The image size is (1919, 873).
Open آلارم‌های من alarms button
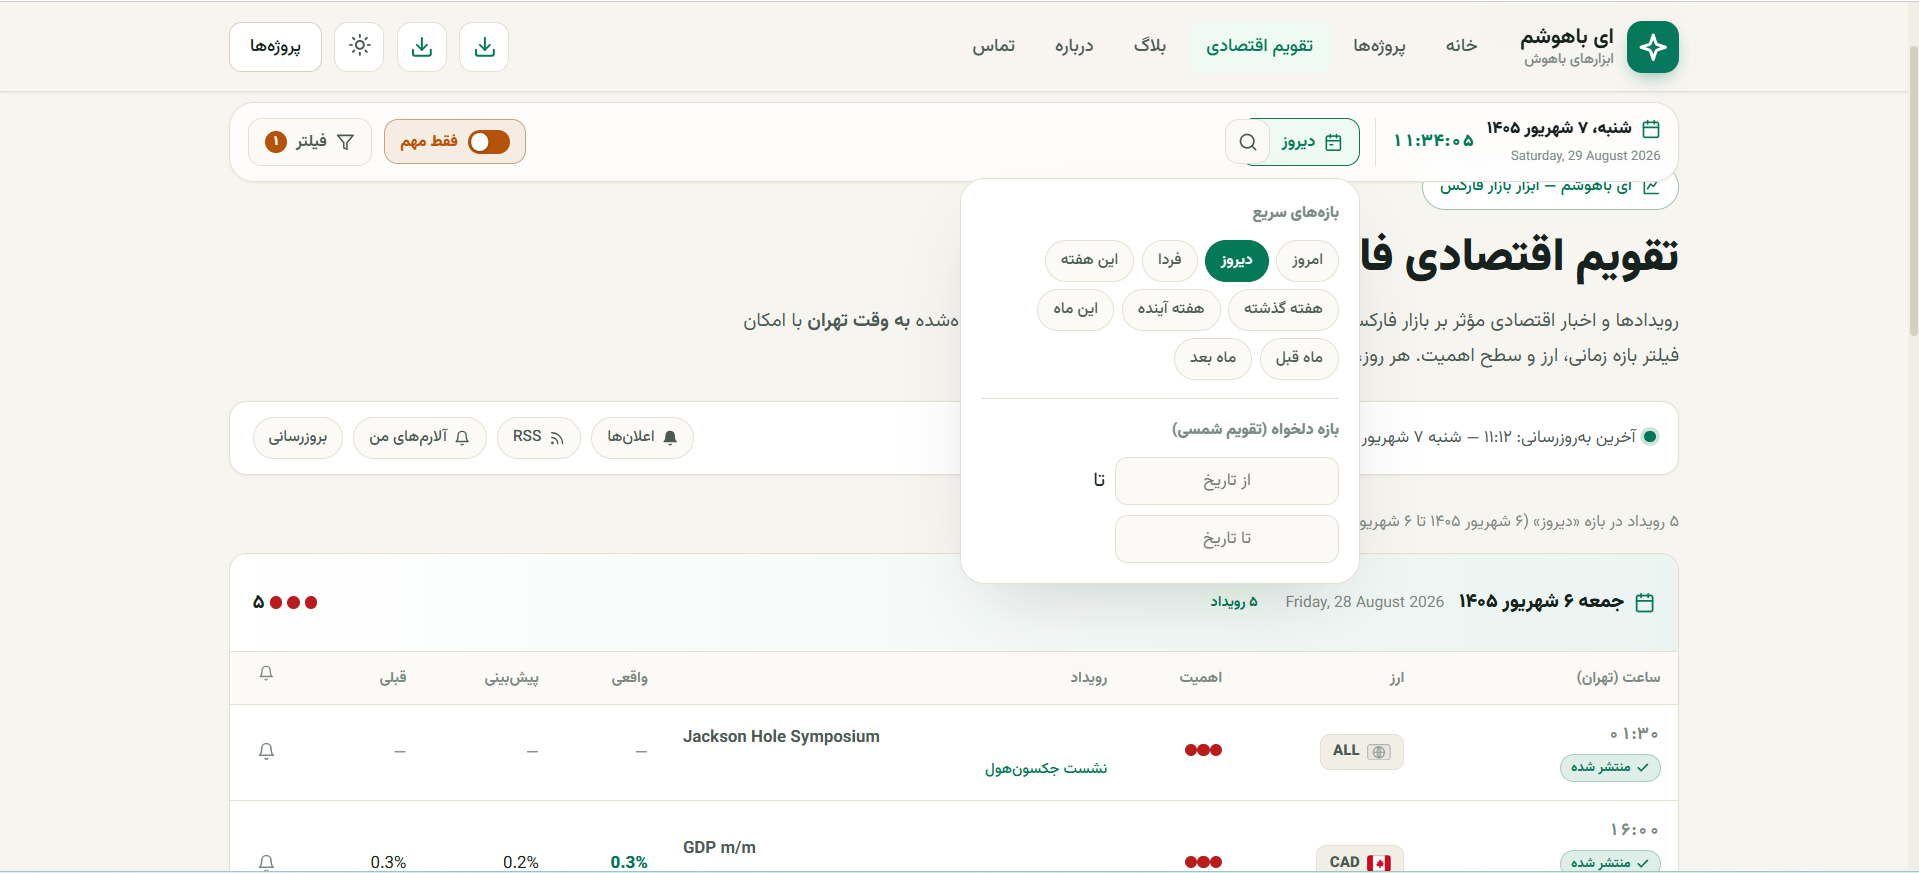click(420, 437)
